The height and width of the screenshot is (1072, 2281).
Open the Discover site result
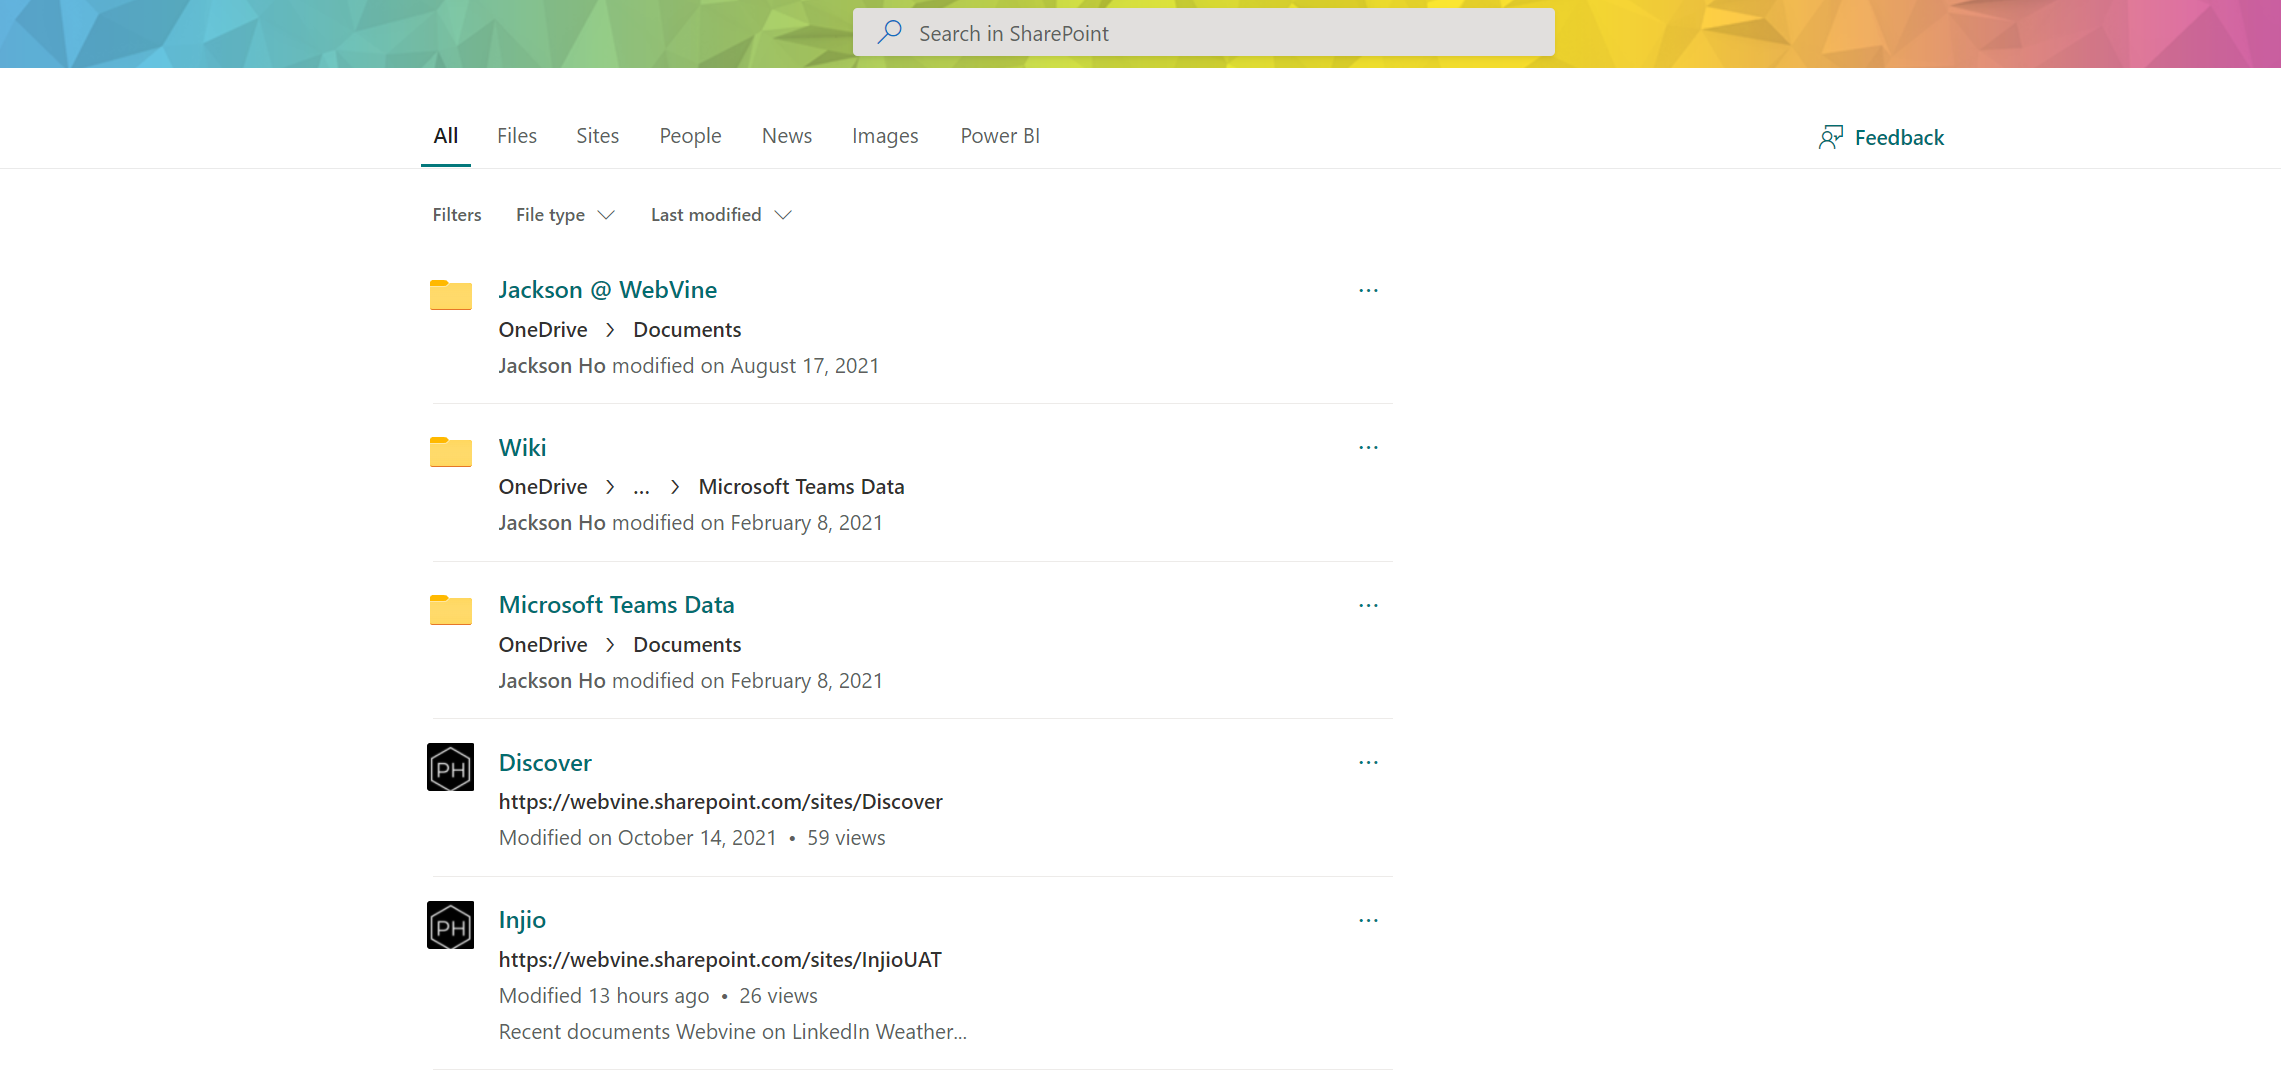pyautogui.click(x=545, y=763)
